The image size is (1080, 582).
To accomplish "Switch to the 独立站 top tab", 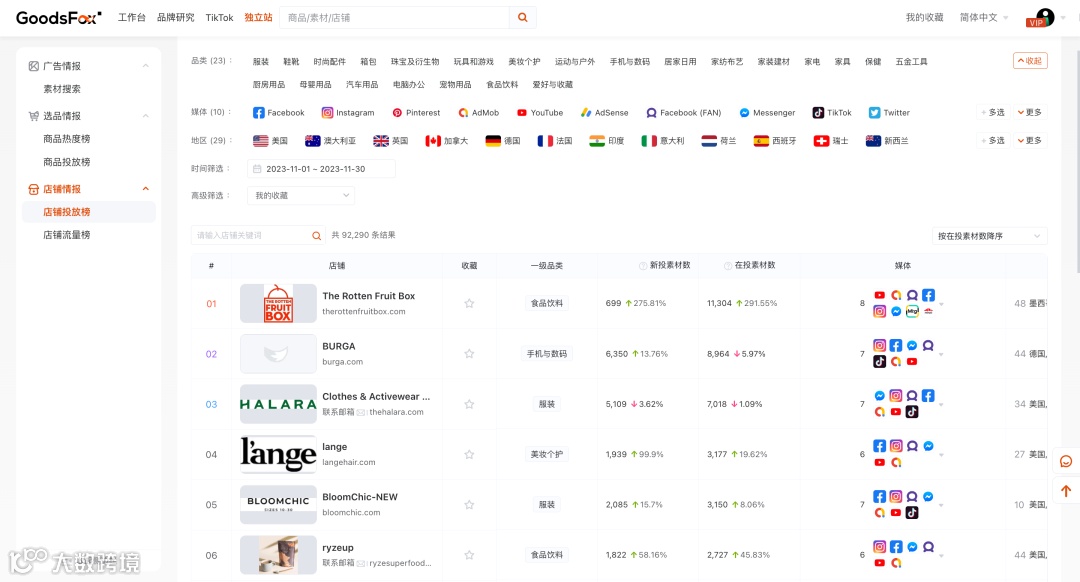I will click(x=258, y=18).
